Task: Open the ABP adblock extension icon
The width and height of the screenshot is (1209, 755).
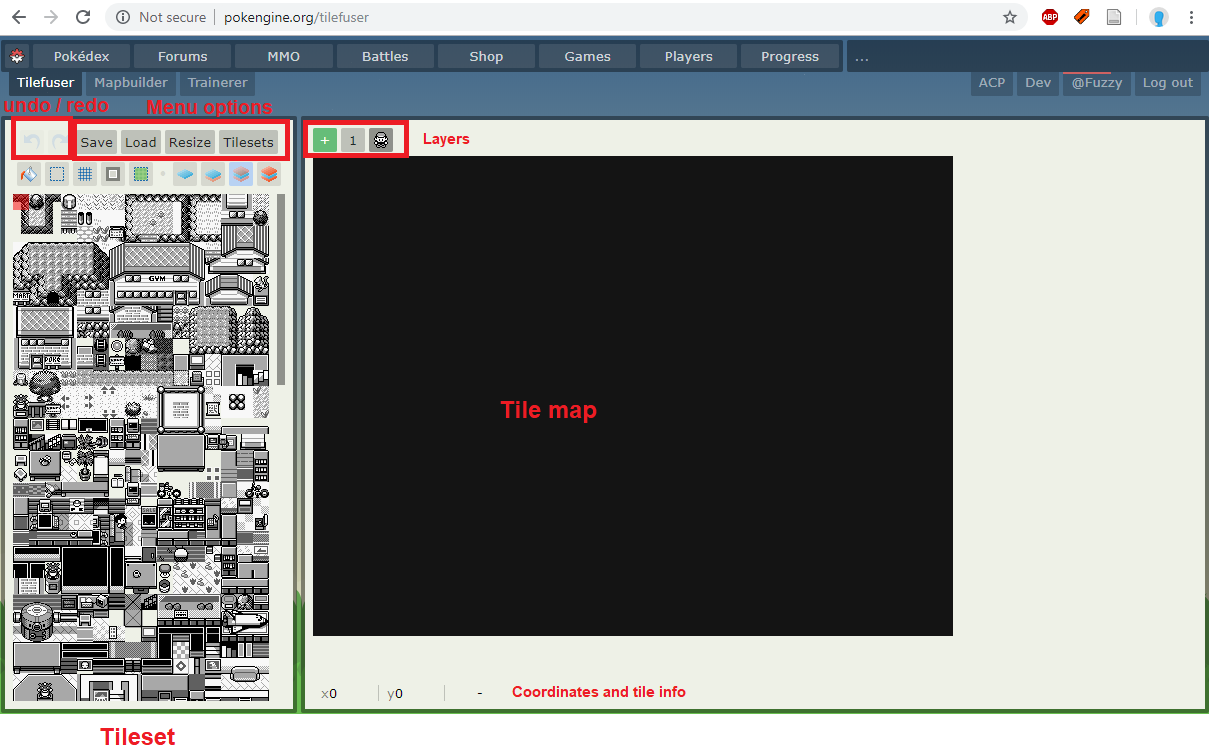Action: coord(1050,17)
